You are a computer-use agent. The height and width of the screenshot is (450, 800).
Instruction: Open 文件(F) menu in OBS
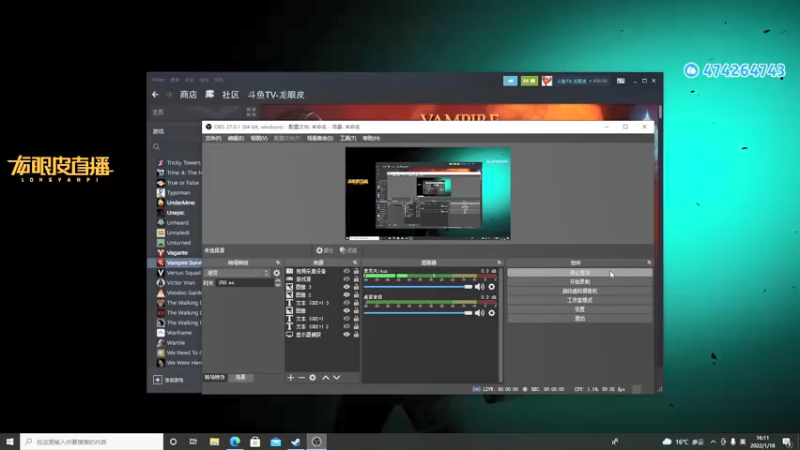coord(213,138)
